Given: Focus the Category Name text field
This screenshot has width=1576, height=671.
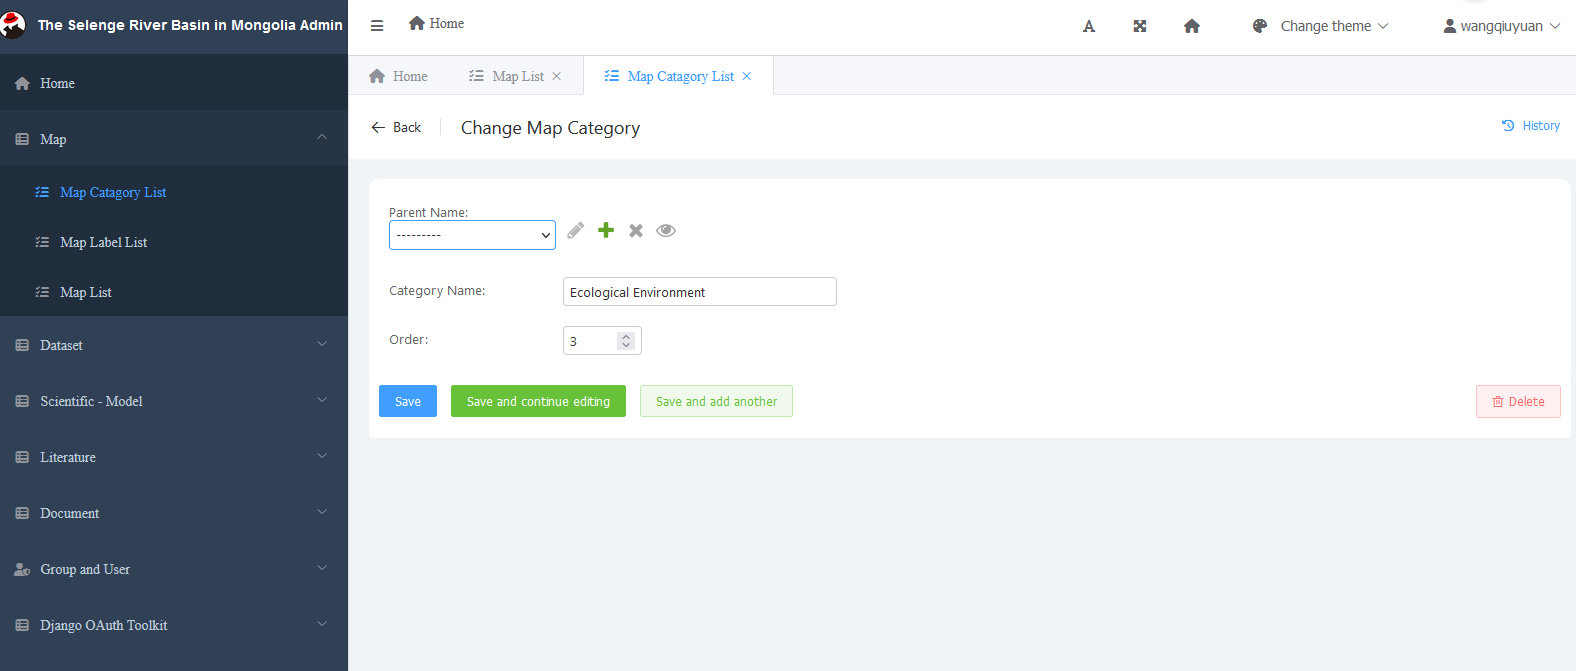Looking at the screenshot, I should [700, 292].
